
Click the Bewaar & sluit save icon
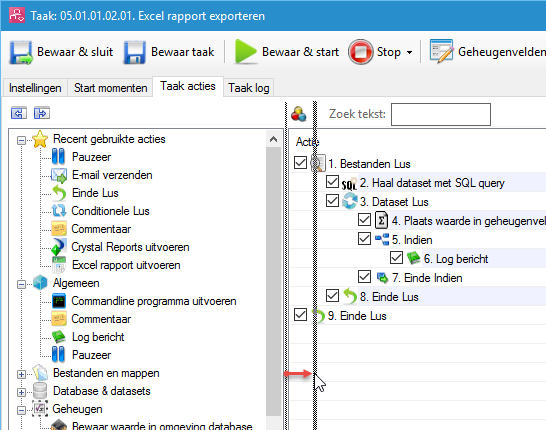pyautogui.click(x=21, y=53)
